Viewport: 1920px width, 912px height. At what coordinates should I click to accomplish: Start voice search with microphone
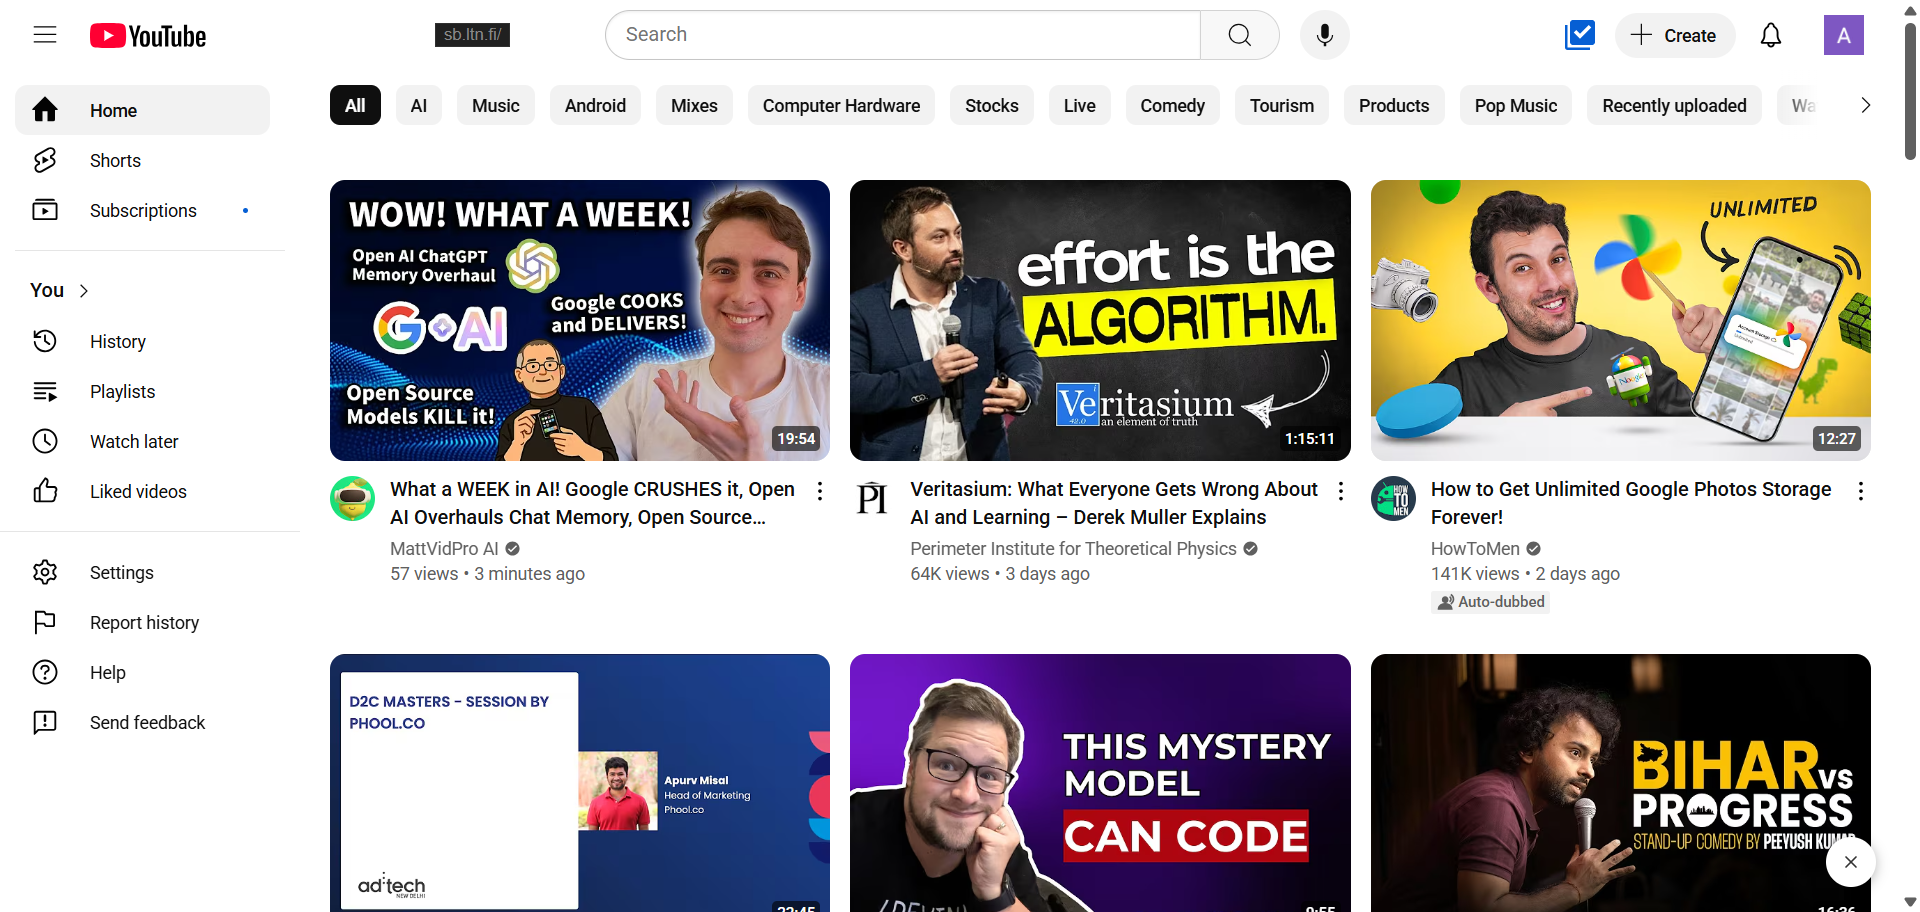click(x=1325, y=35)
